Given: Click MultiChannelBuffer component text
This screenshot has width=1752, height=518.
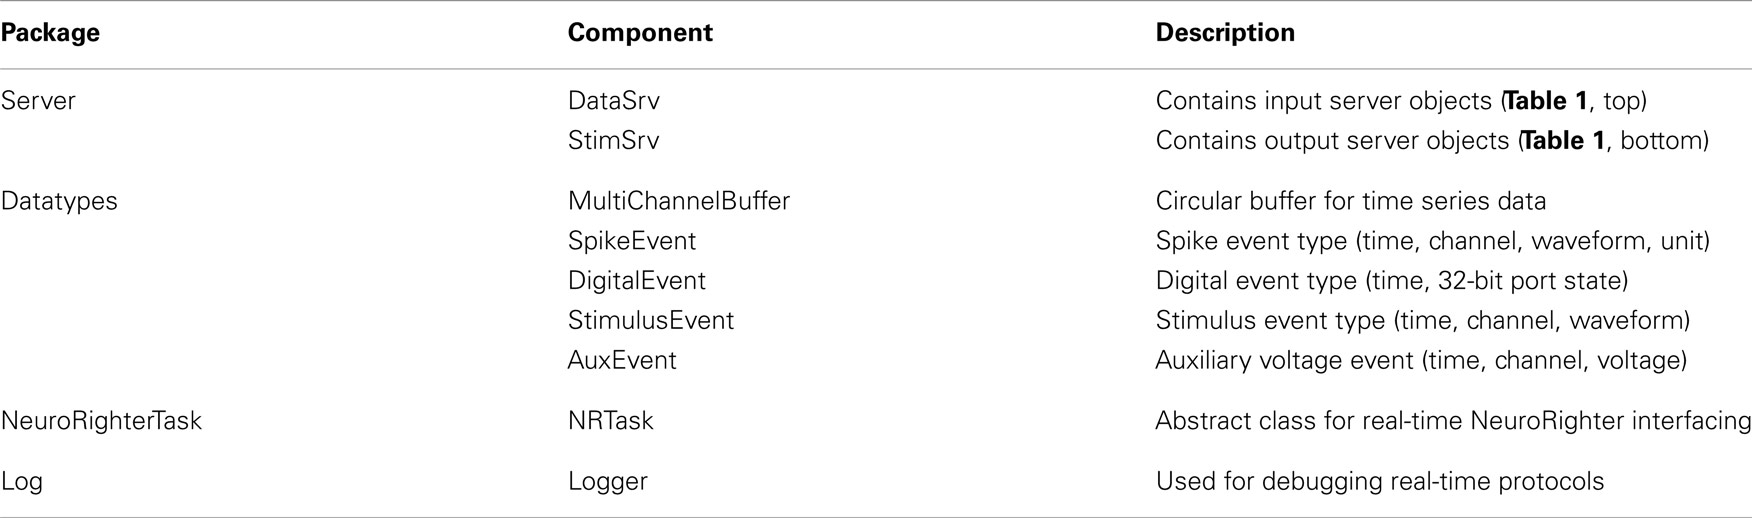Looking at the screenshot, I should [x=679, y=201].
